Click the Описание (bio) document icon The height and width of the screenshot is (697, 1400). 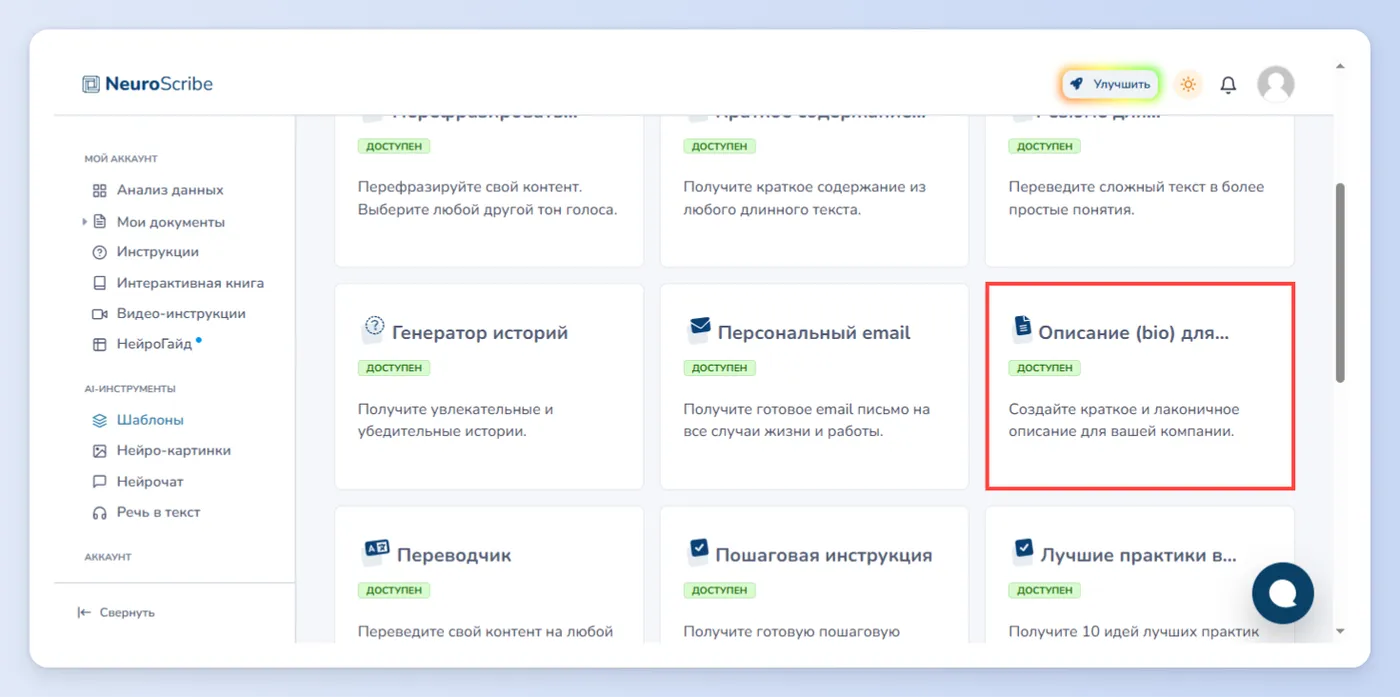point(1022,328)
